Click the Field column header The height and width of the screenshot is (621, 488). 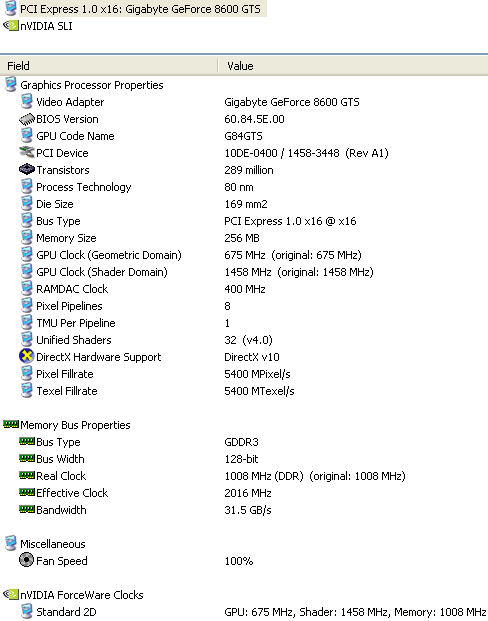pos(109,66)
